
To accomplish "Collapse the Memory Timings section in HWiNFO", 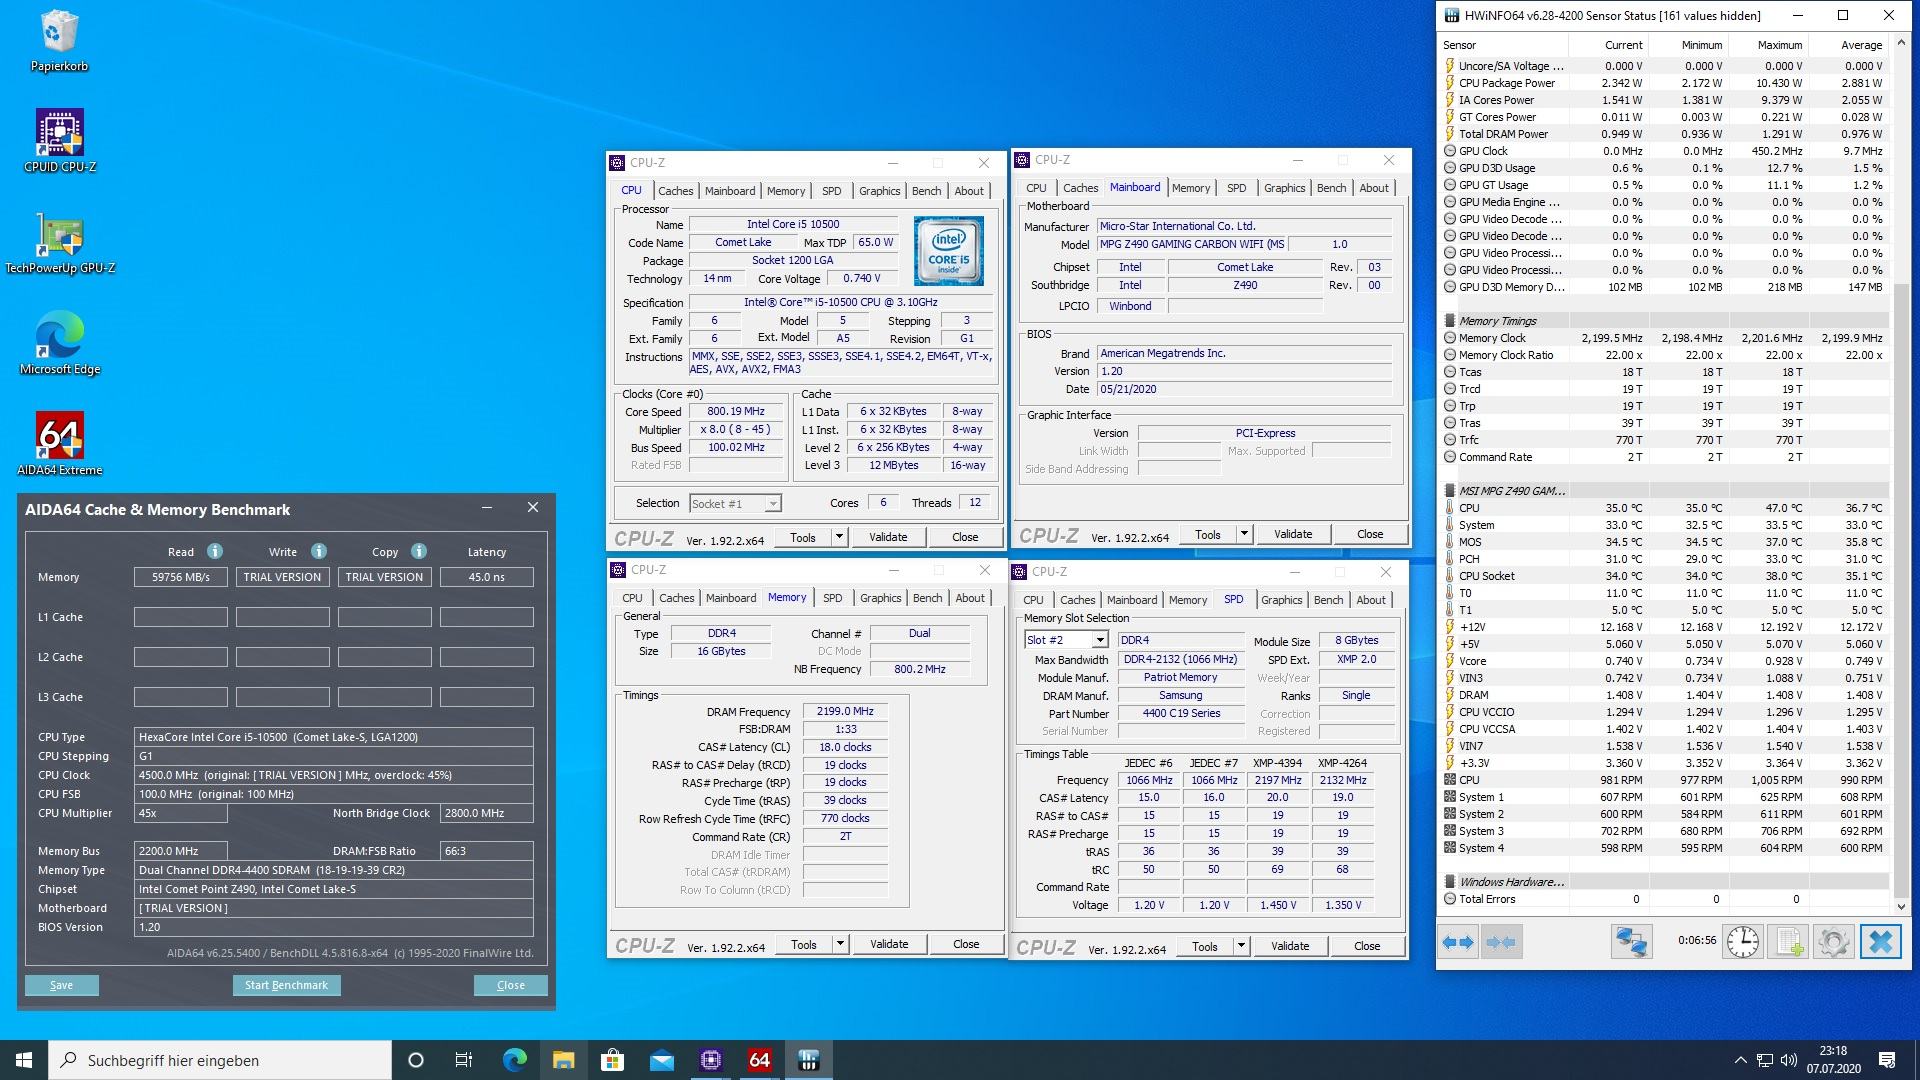I will (x=1450, y=321).
